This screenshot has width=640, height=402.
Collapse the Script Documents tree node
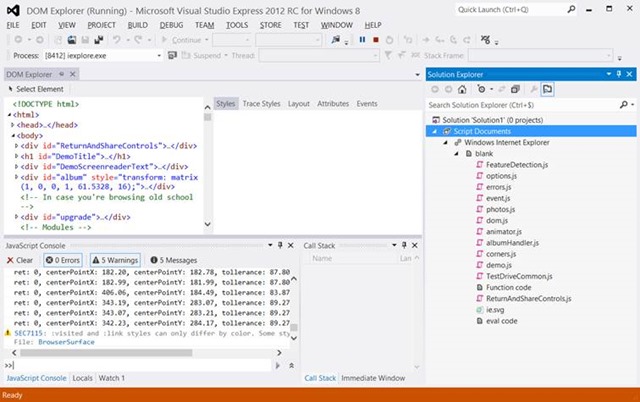(434, 131)
